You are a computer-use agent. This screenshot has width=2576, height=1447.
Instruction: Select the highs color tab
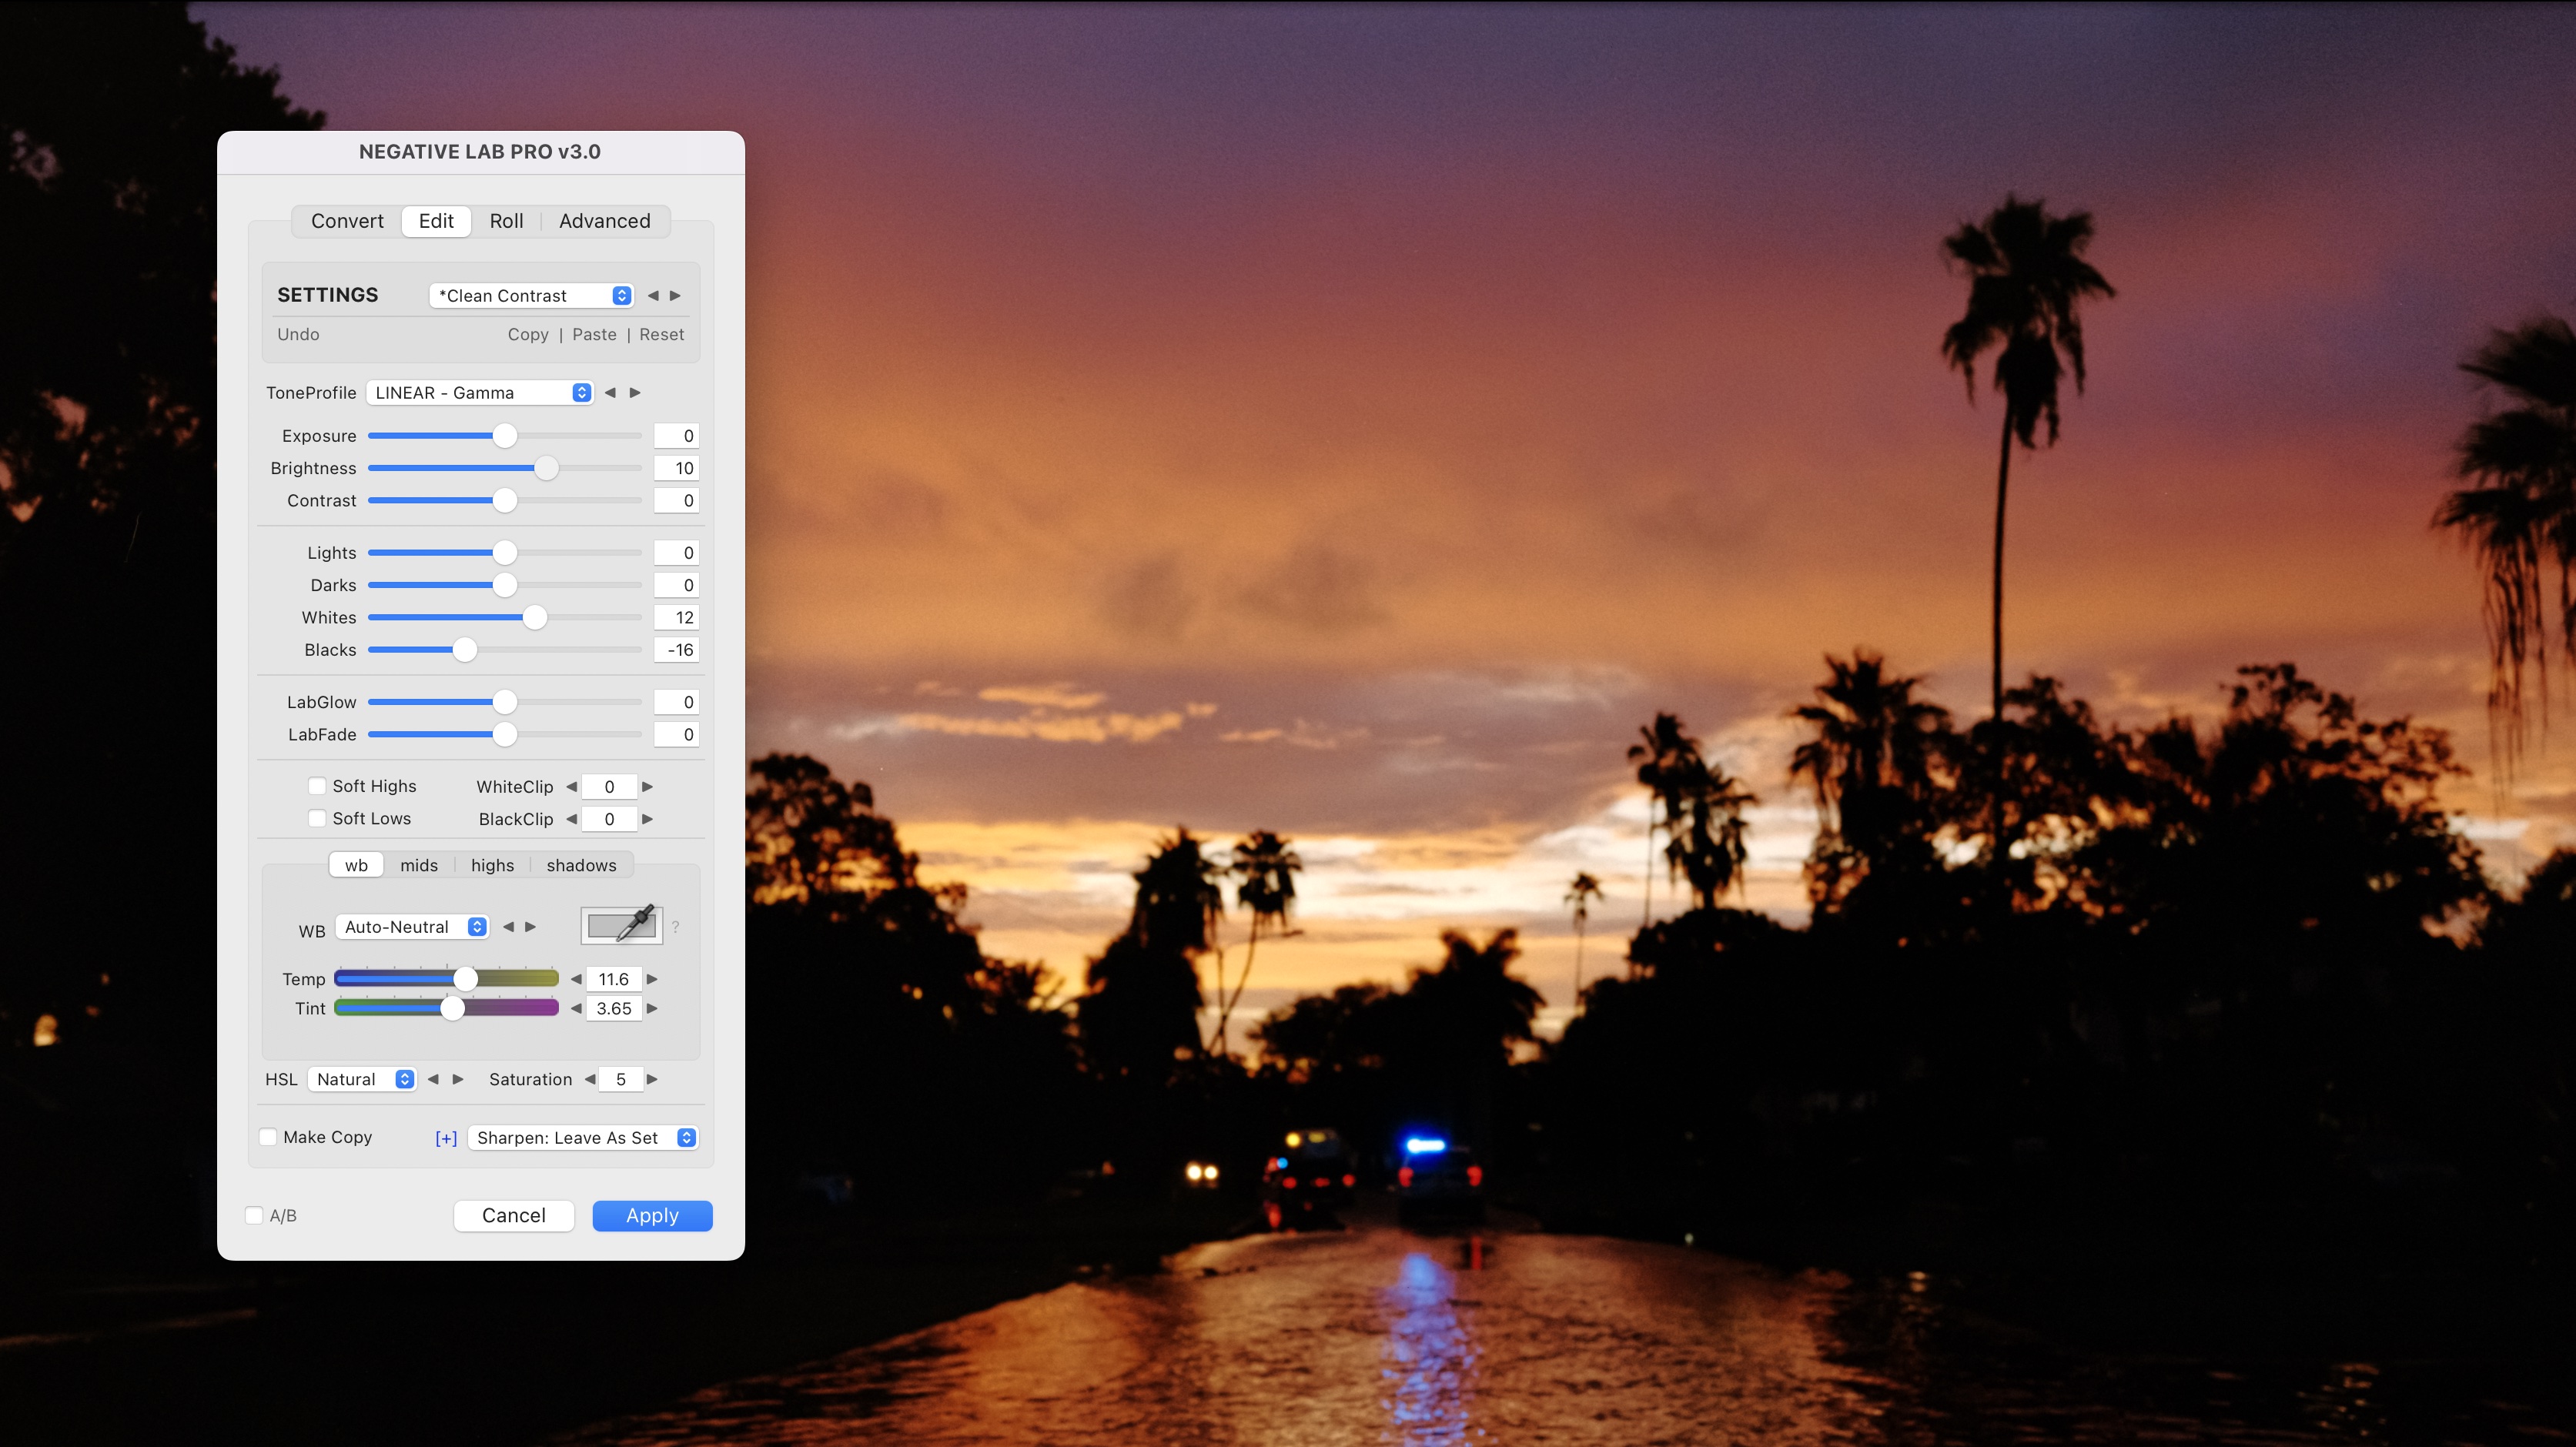point(492,865)
